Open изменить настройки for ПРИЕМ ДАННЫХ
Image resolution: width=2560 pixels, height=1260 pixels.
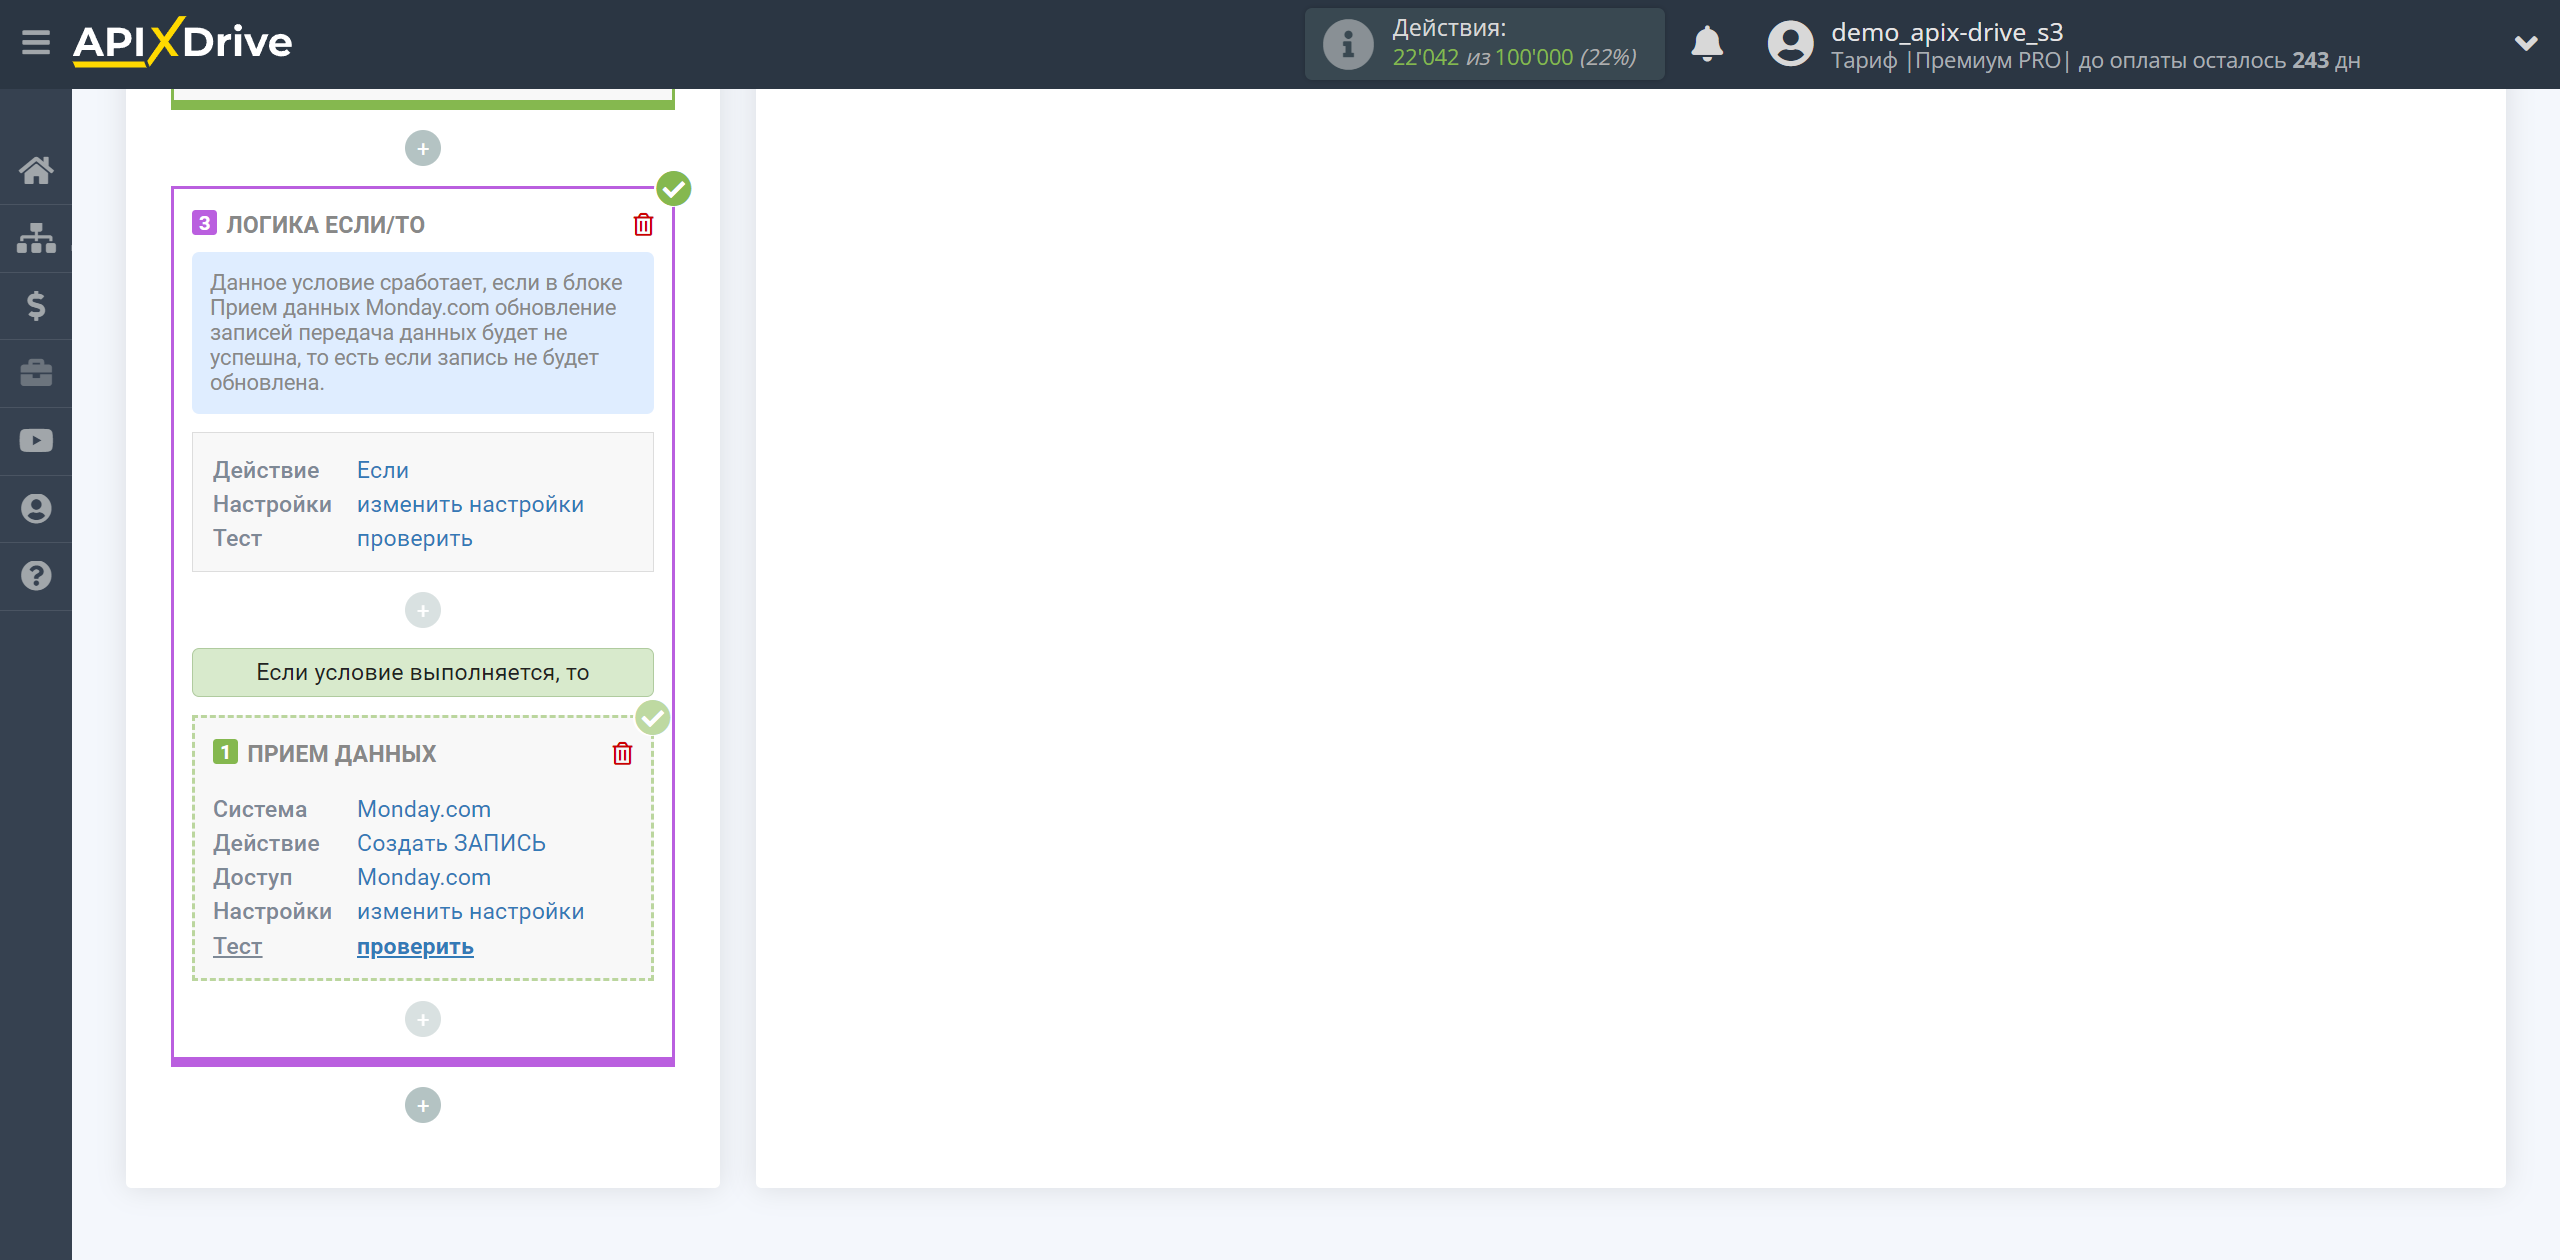471,911
